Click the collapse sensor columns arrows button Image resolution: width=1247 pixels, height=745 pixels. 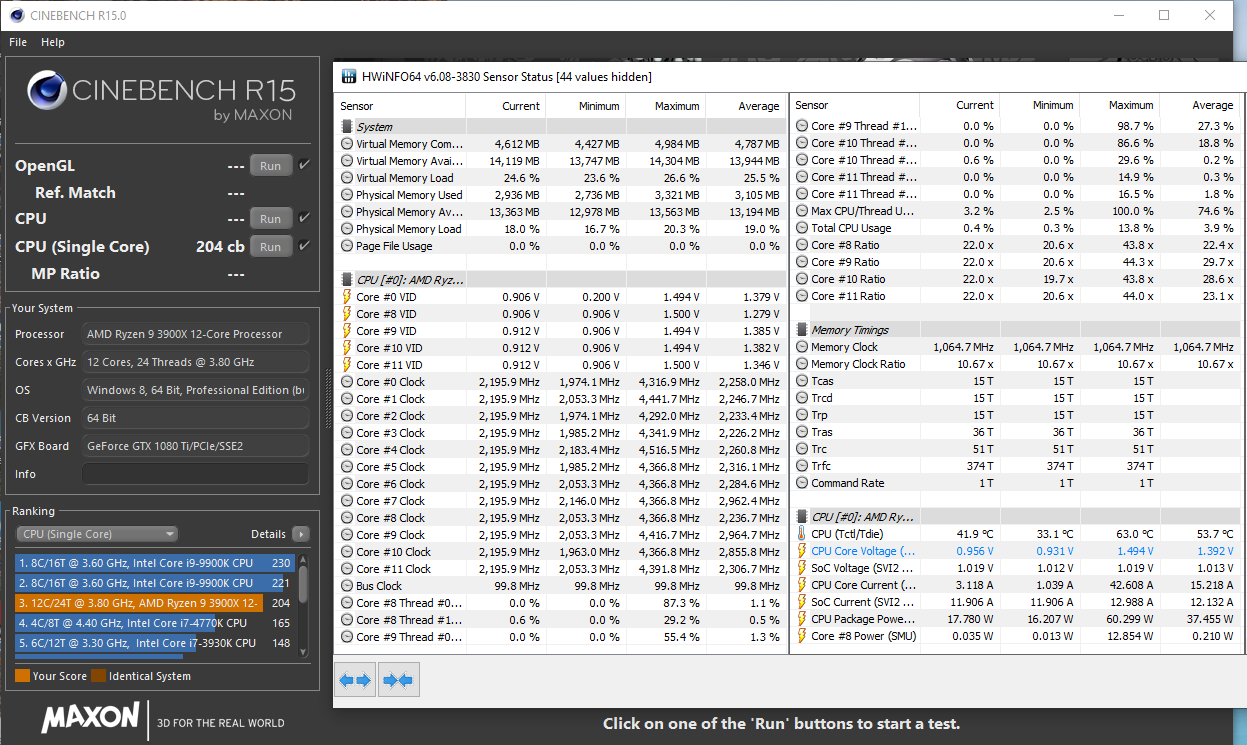tap(398, 680)
